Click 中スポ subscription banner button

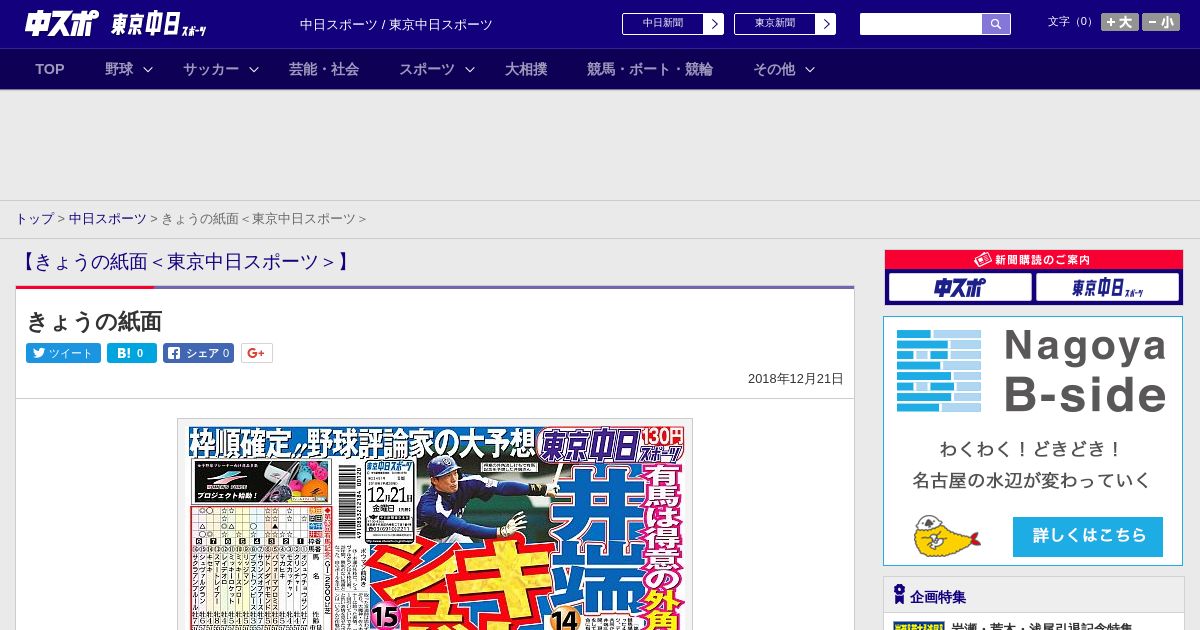coord(960,288)
